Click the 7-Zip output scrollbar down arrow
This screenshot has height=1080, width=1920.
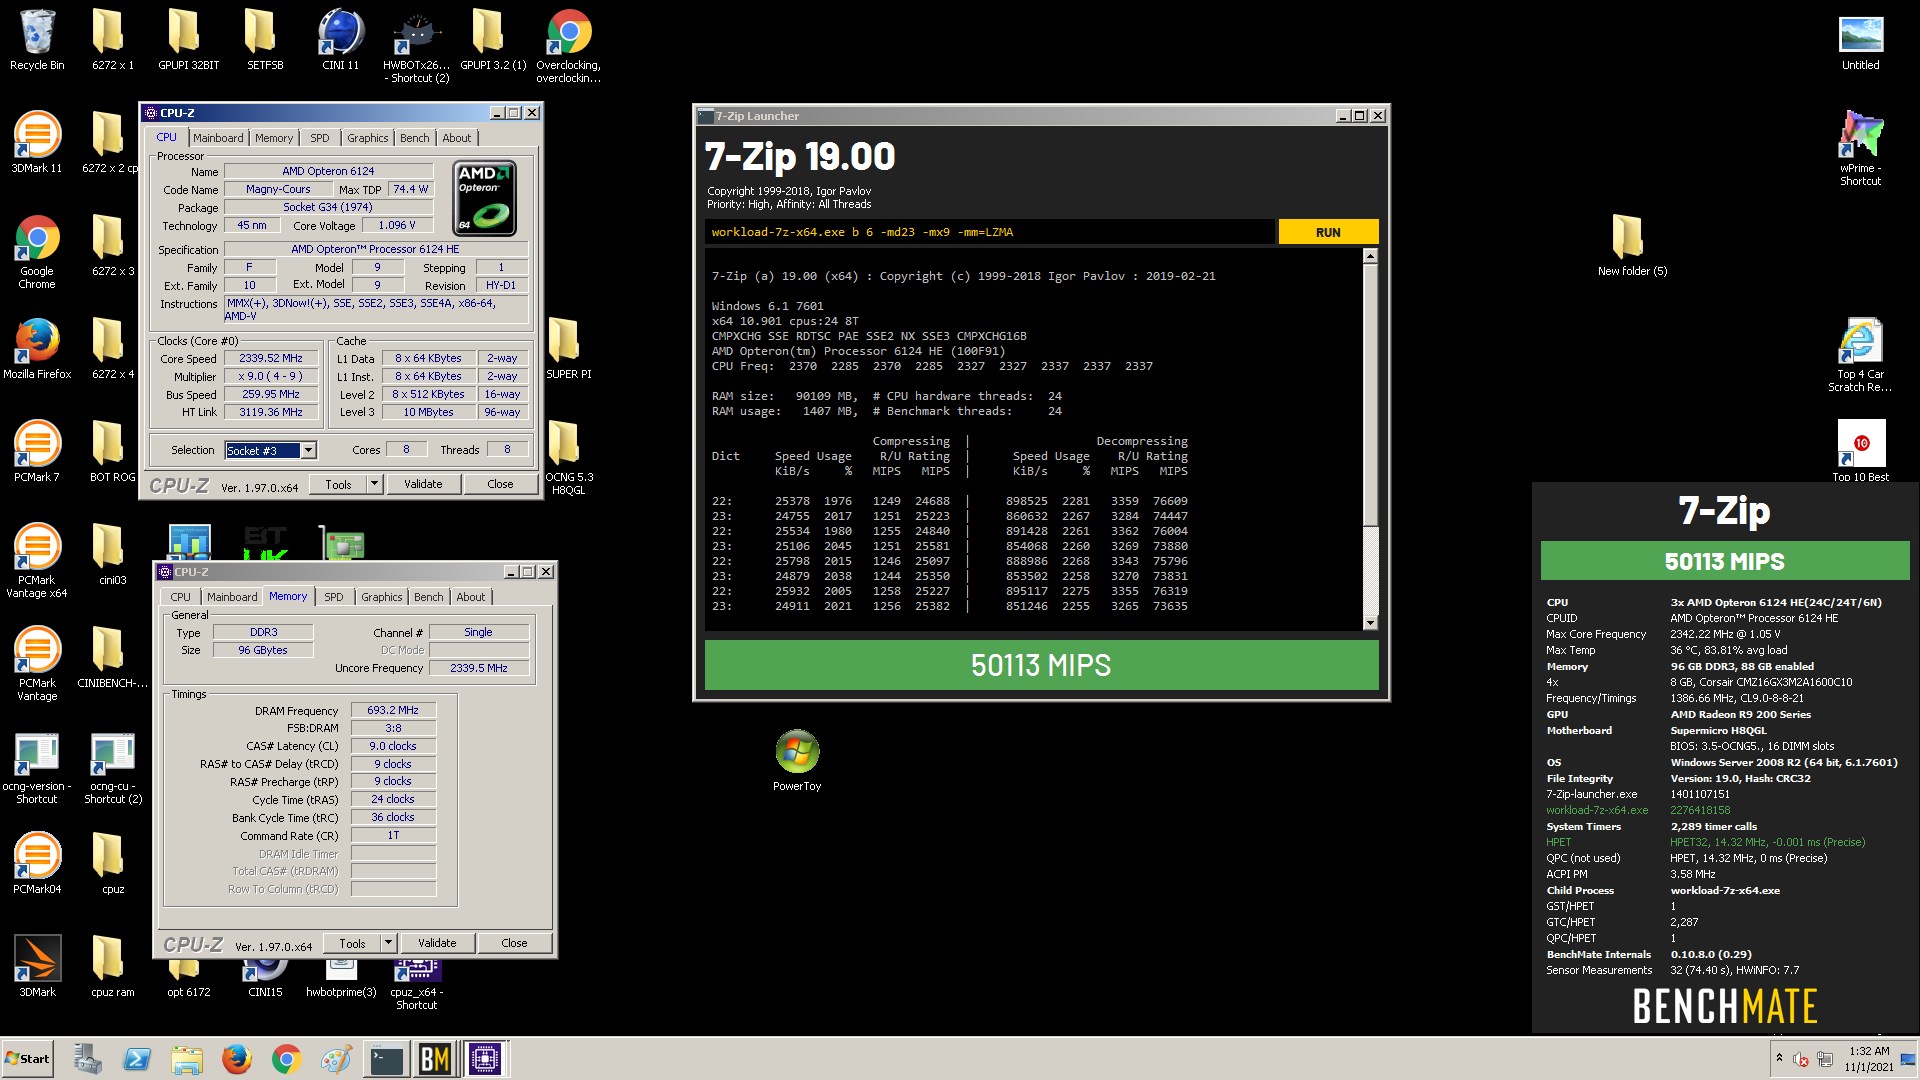click(x=1370, y=623)
